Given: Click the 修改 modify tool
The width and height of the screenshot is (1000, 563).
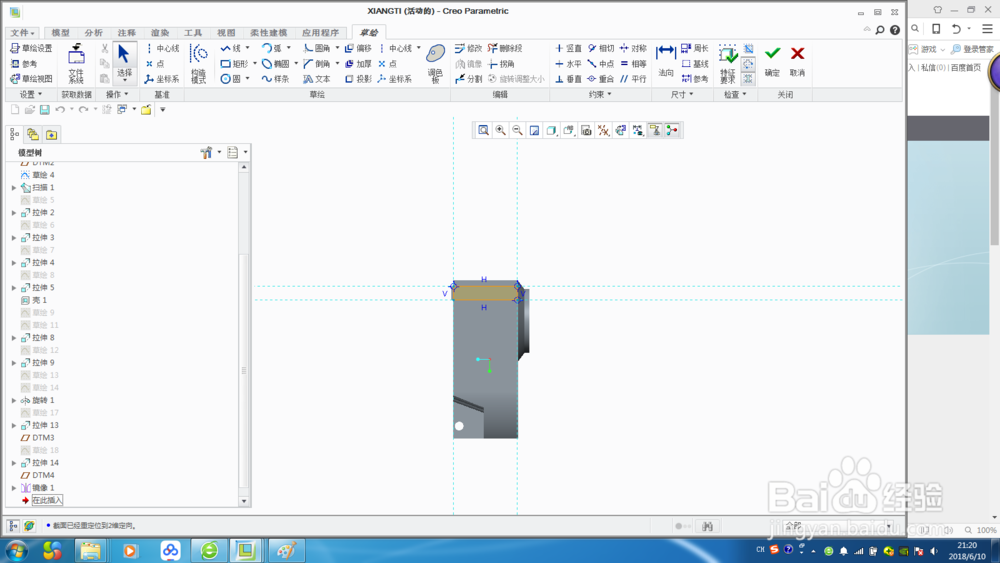Looking at the screenshot, I should coord(469,48).
